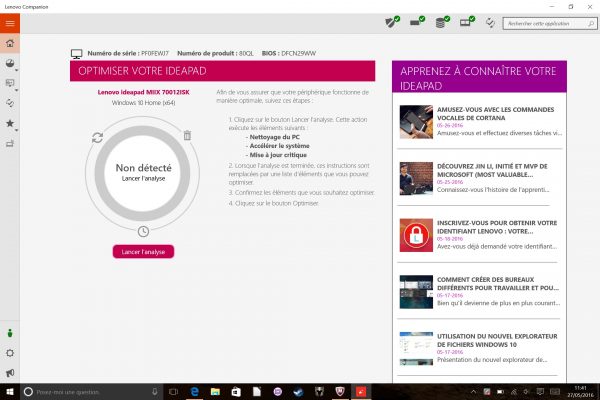The height and width of the screenshot is (400, 600).
Task: Expand the arrow beside star sidebar icon
Action: pyautogui.click(x=16, y=131)
